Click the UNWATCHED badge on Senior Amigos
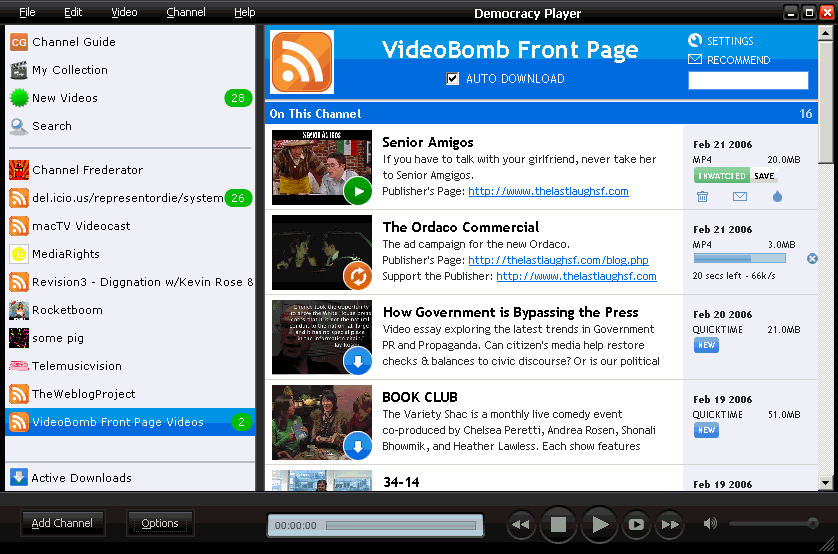This screenshot has width=838, height=554. coord(721,176)
